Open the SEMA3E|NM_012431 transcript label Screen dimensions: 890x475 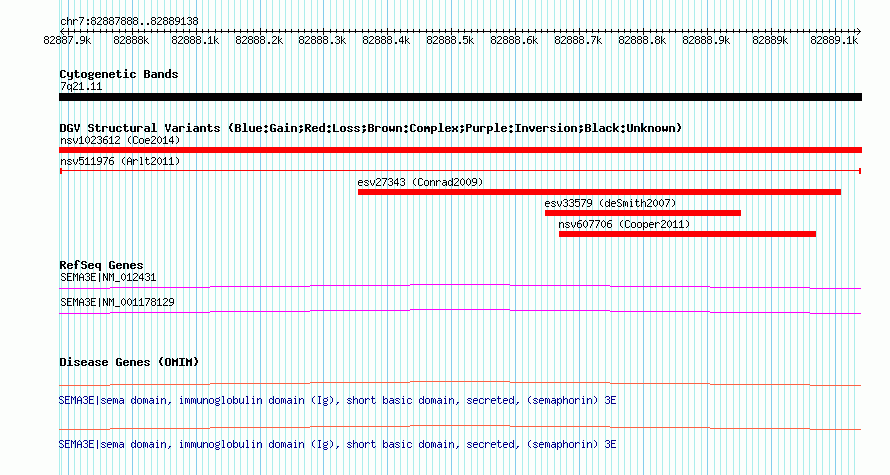click(108, 278)
